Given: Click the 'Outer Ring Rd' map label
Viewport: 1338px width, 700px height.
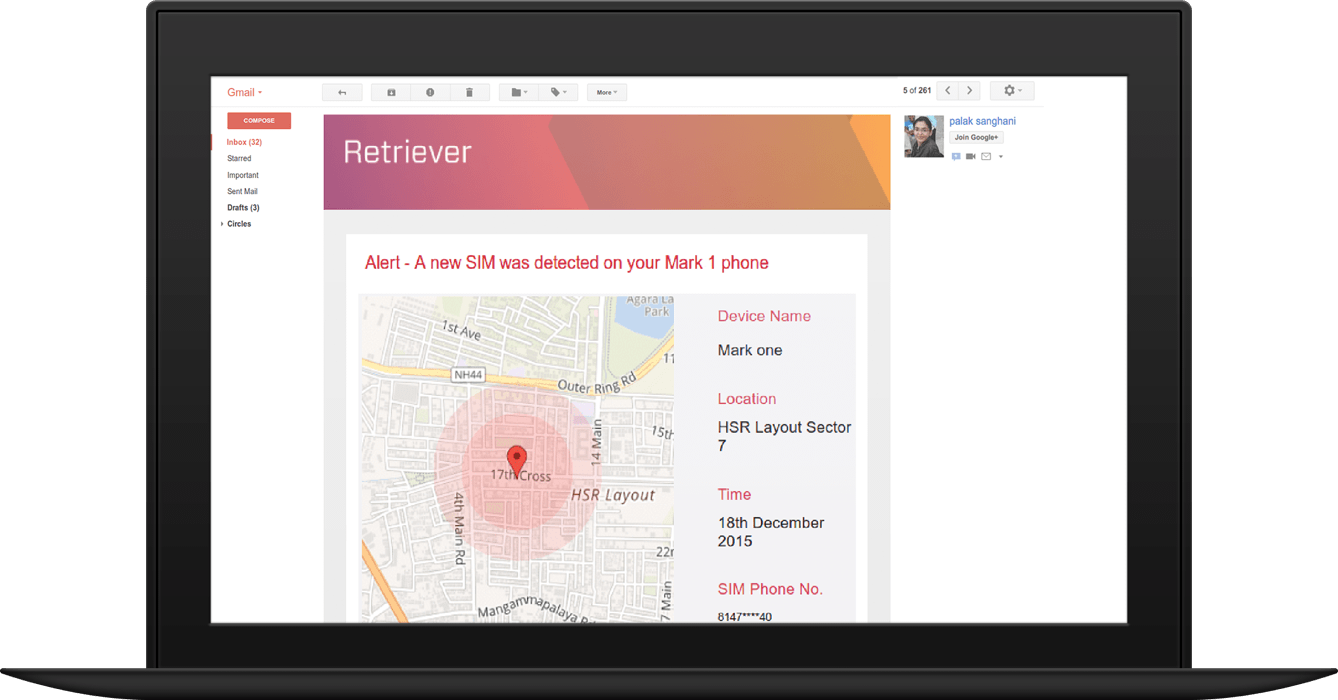Looking at the screenshot, I should click(597, 384).
